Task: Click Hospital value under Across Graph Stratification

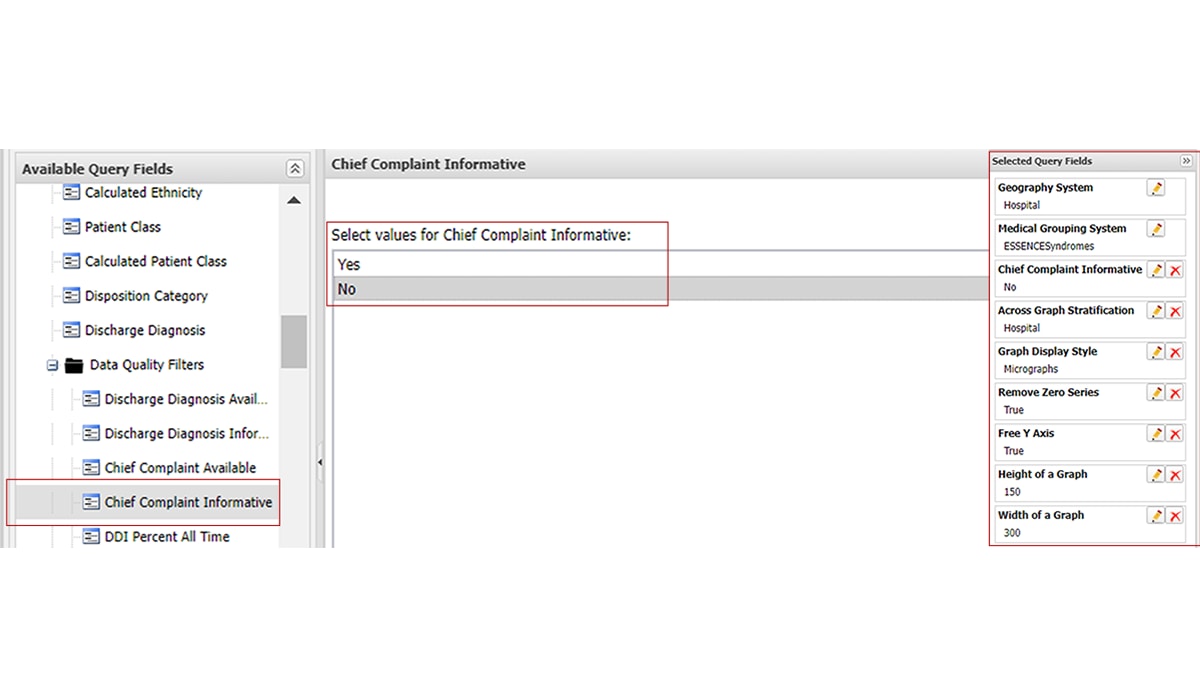Action: coord(1022,328)
